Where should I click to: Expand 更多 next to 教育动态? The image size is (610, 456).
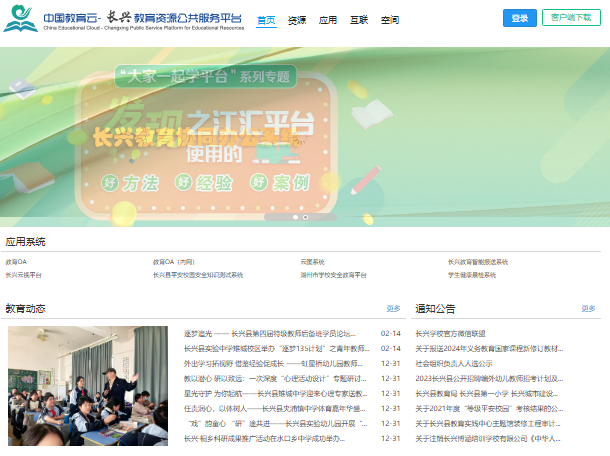click(x=393, y=309)
